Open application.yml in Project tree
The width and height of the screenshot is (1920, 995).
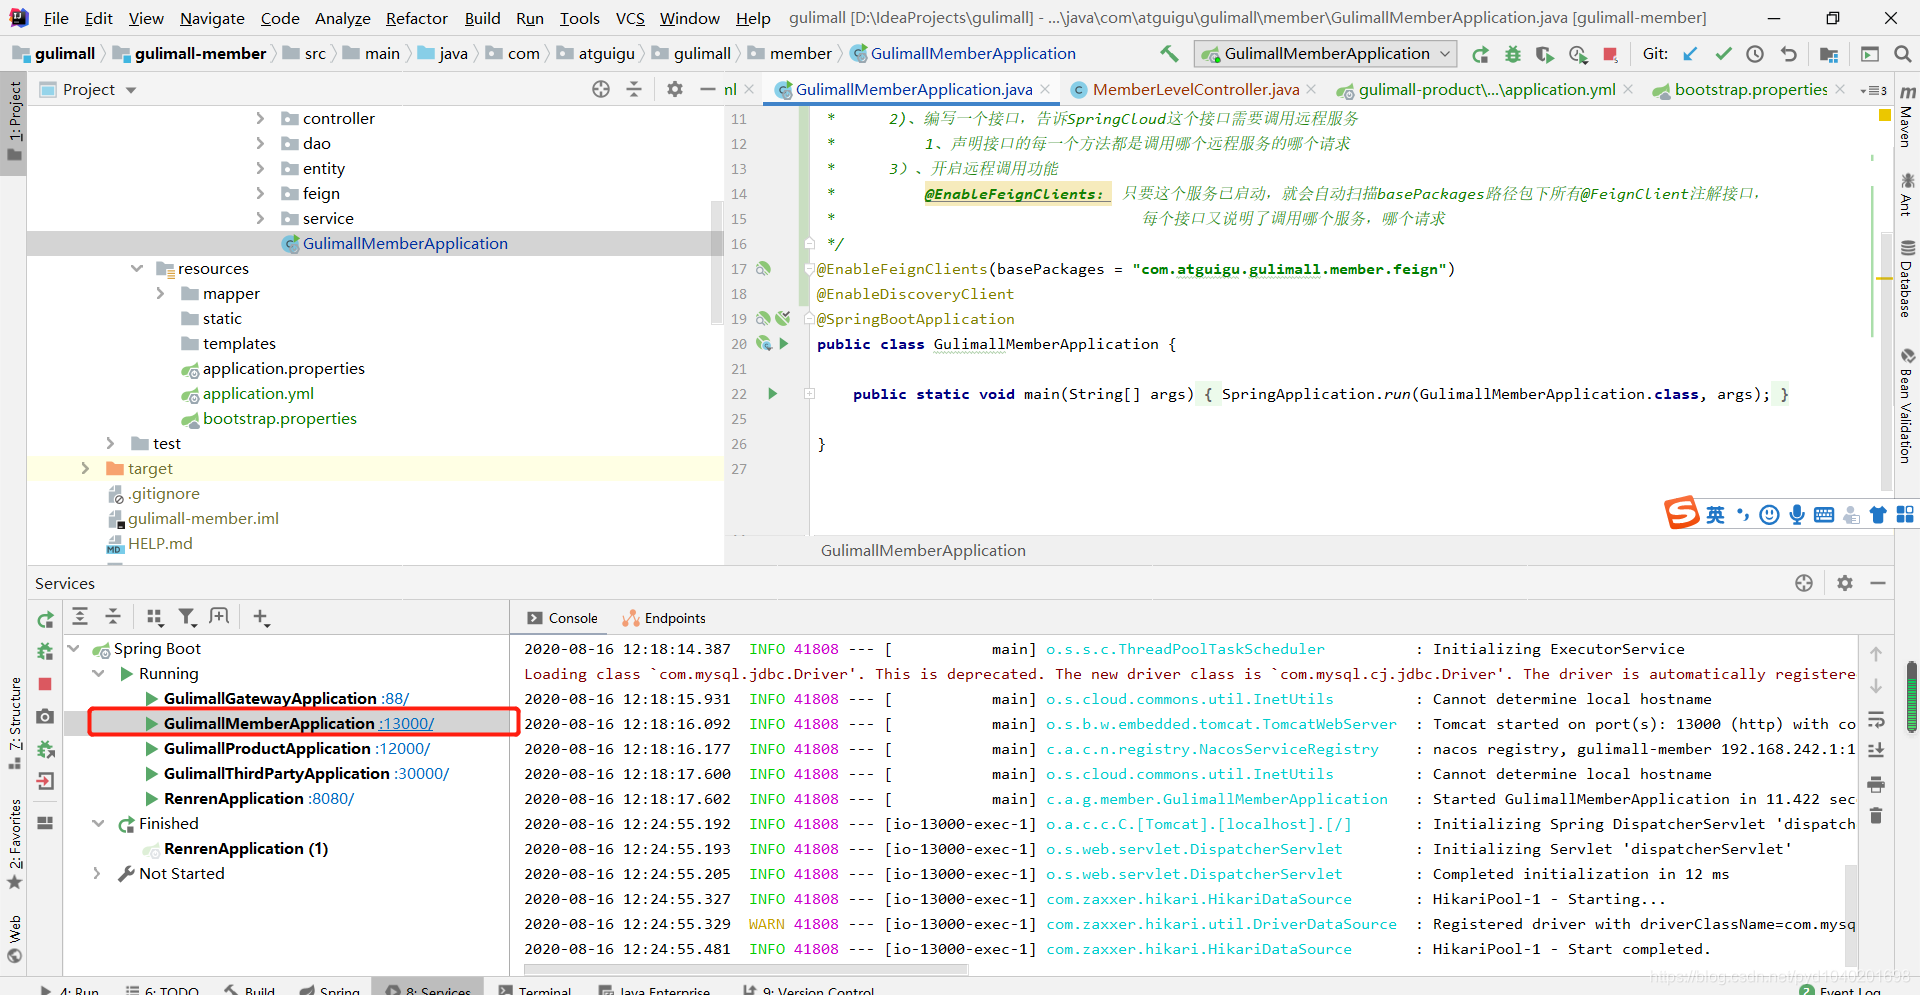point(258,393)
